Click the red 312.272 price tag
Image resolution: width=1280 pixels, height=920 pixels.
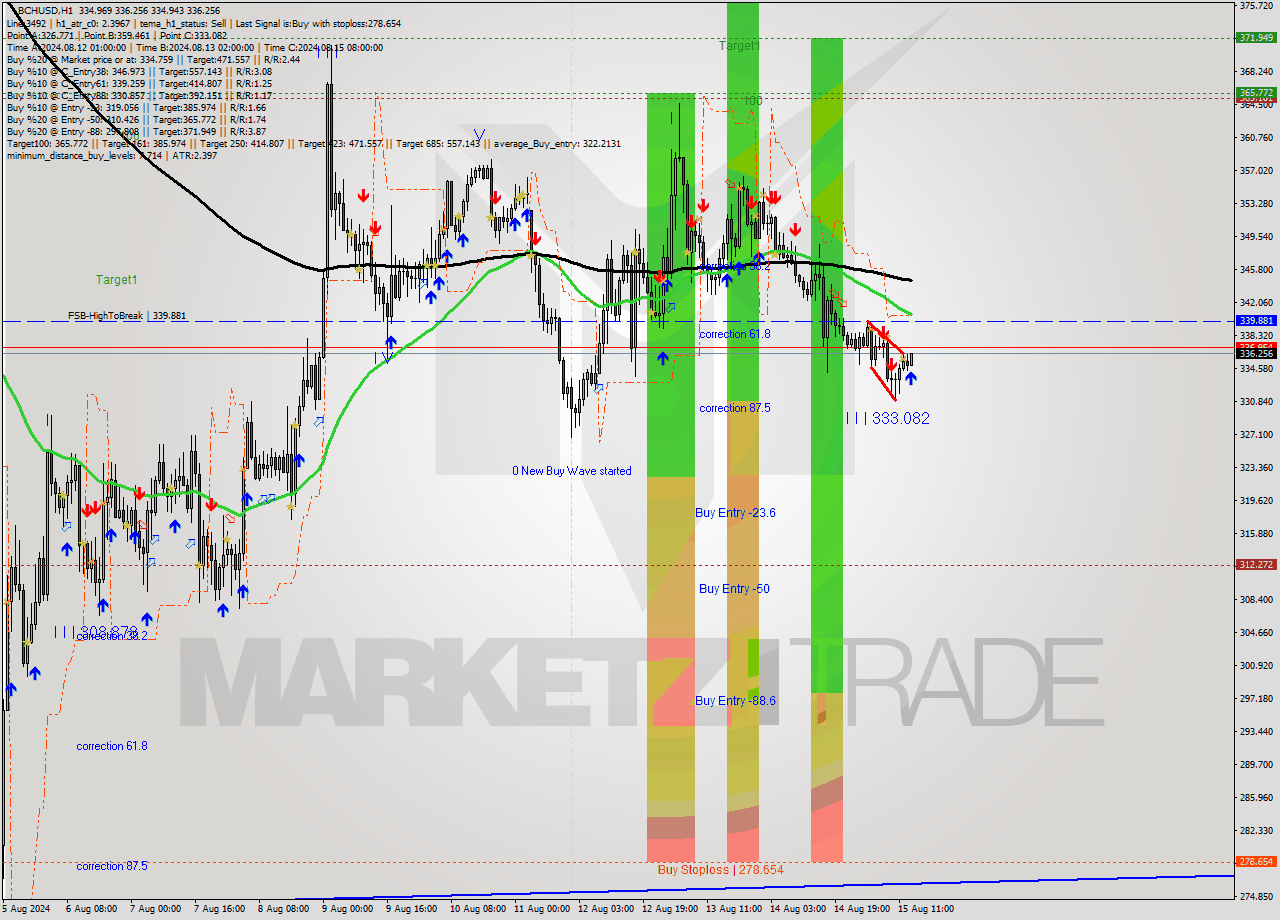[x=1256, y=564]
